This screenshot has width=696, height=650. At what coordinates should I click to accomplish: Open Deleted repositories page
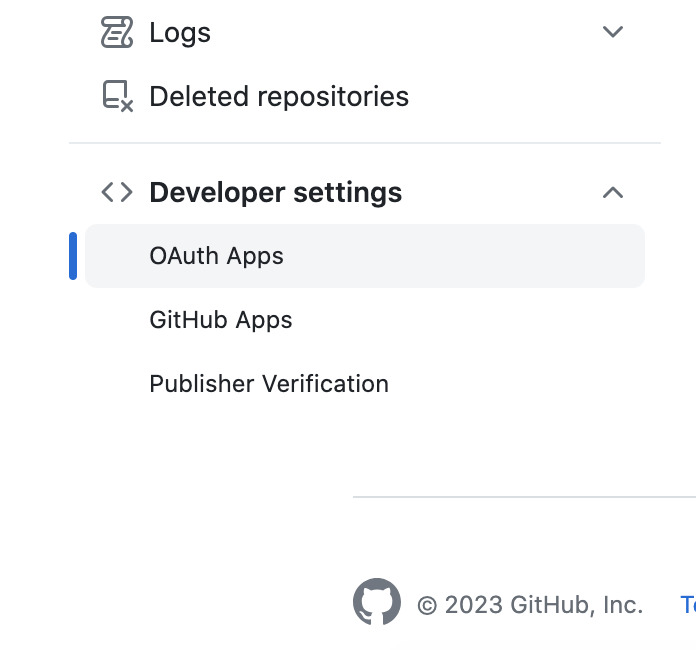(279, 96)
